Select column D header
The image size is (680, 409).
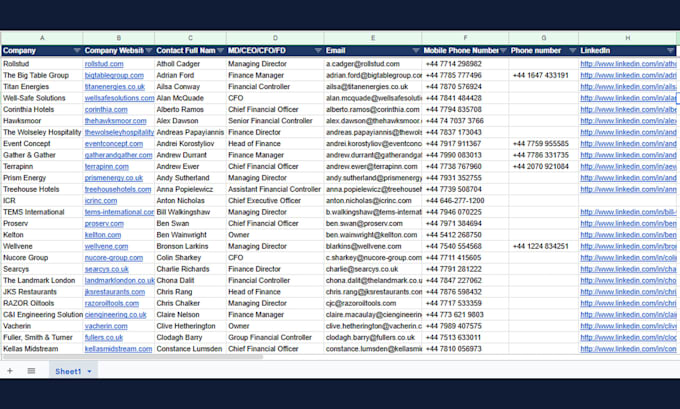(x=275, y=38)
